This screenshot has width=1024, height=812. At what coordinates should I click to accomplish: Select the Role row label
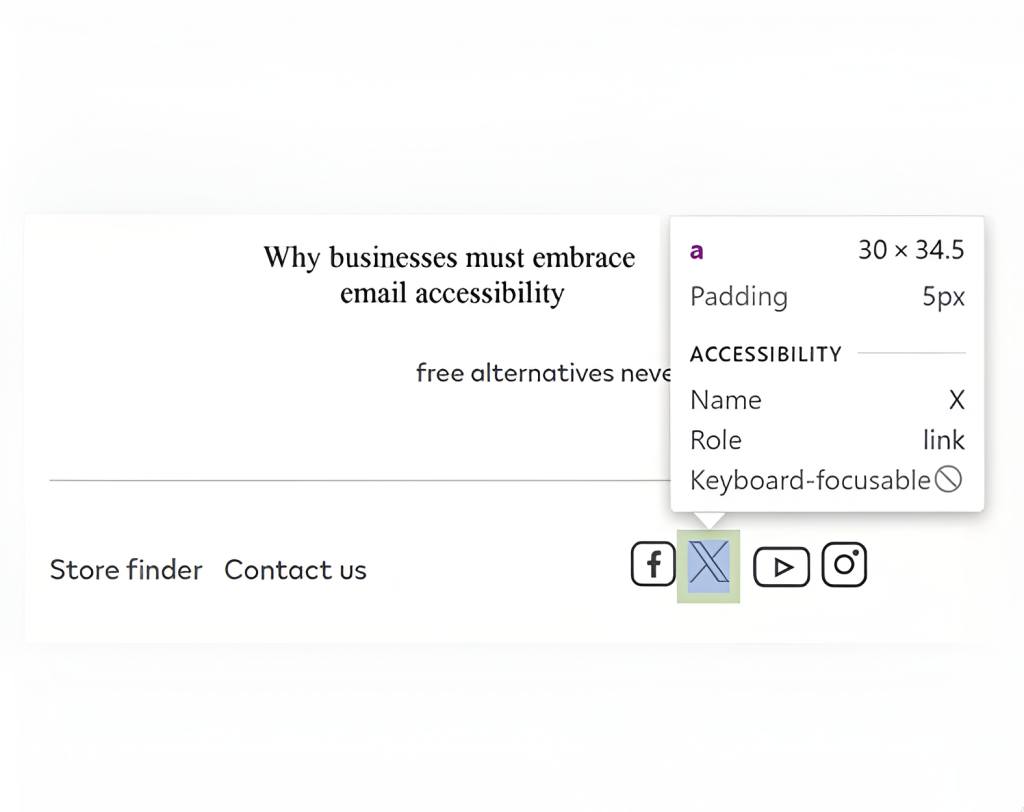click(x=716, y=440)
